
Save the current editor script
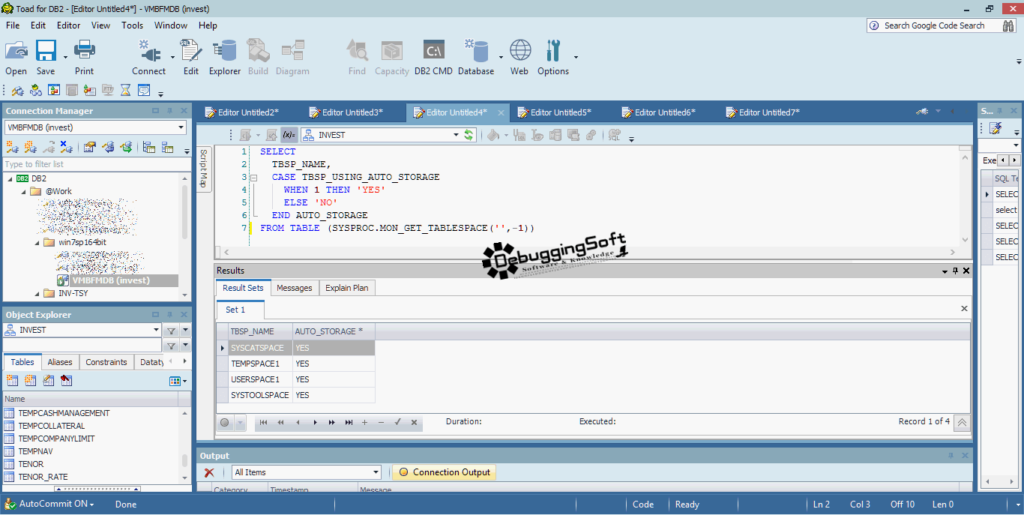click(x=46, y=57)
